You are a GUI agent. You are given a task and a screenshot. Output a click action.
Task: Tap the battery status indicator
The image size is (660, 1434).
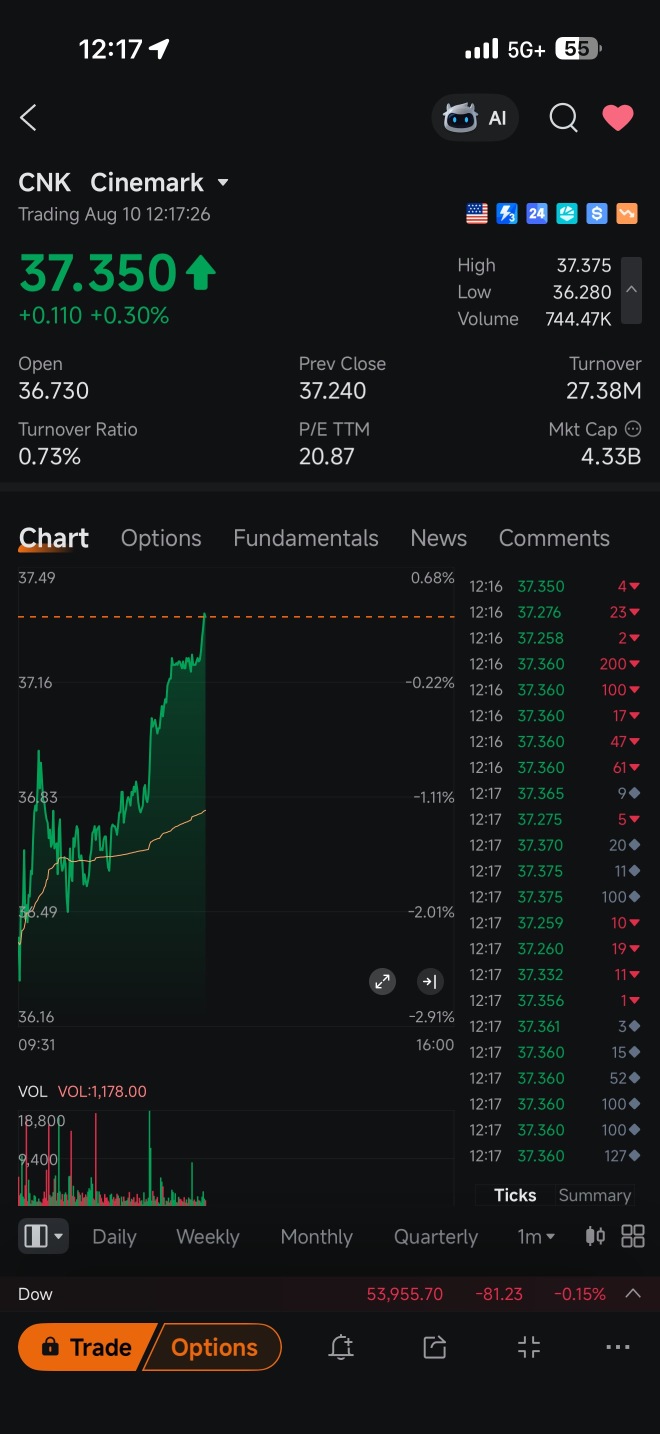578,48
